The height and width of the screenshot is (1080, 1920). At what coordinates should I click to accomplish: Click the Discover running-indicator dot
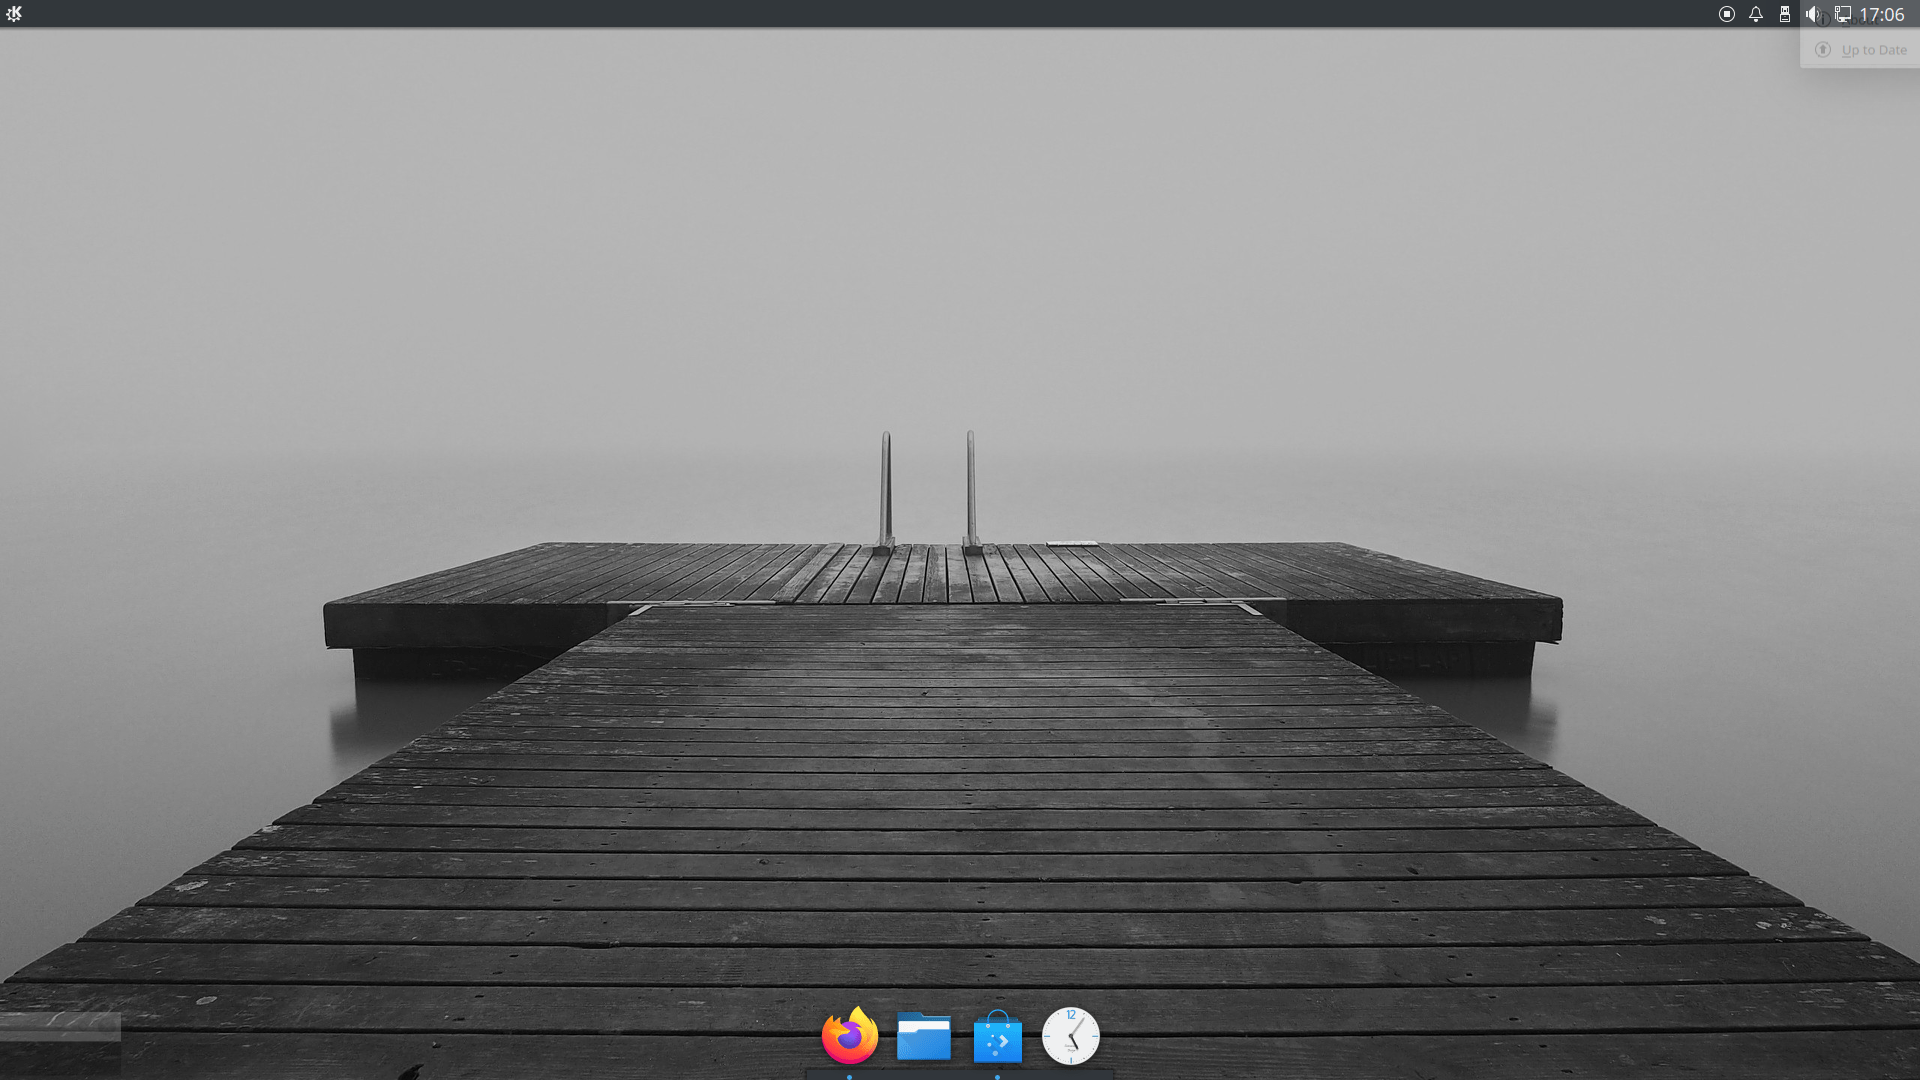(x=997, y=1077)
